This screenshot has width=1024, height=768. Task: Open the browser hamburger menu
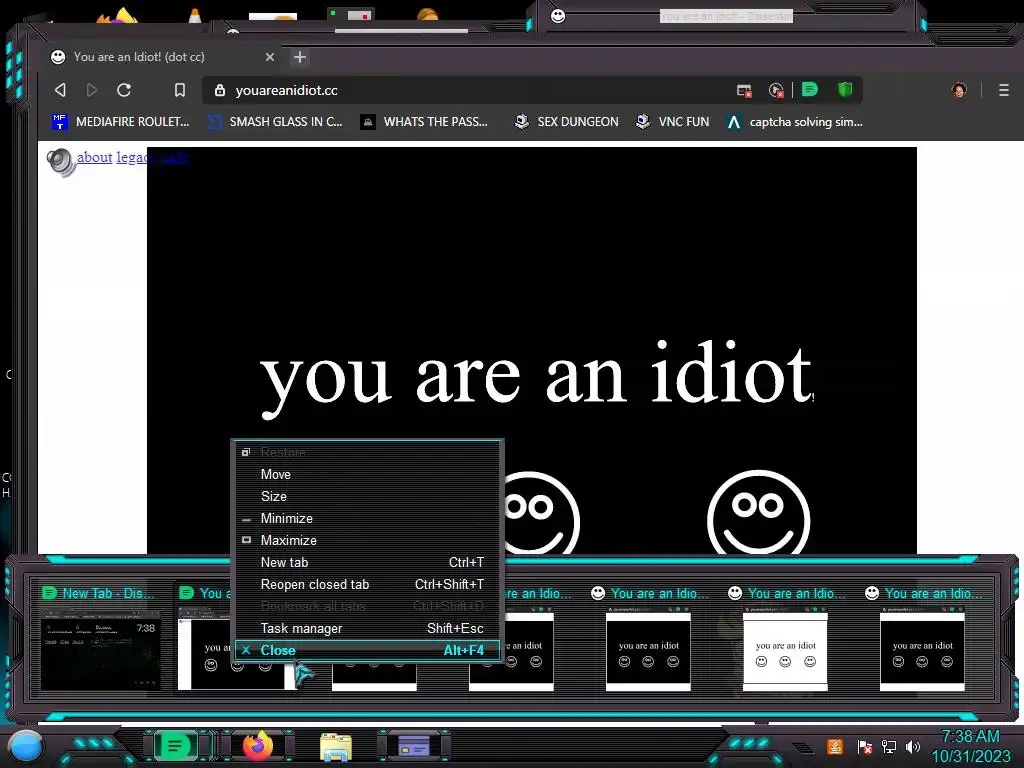1004,90
